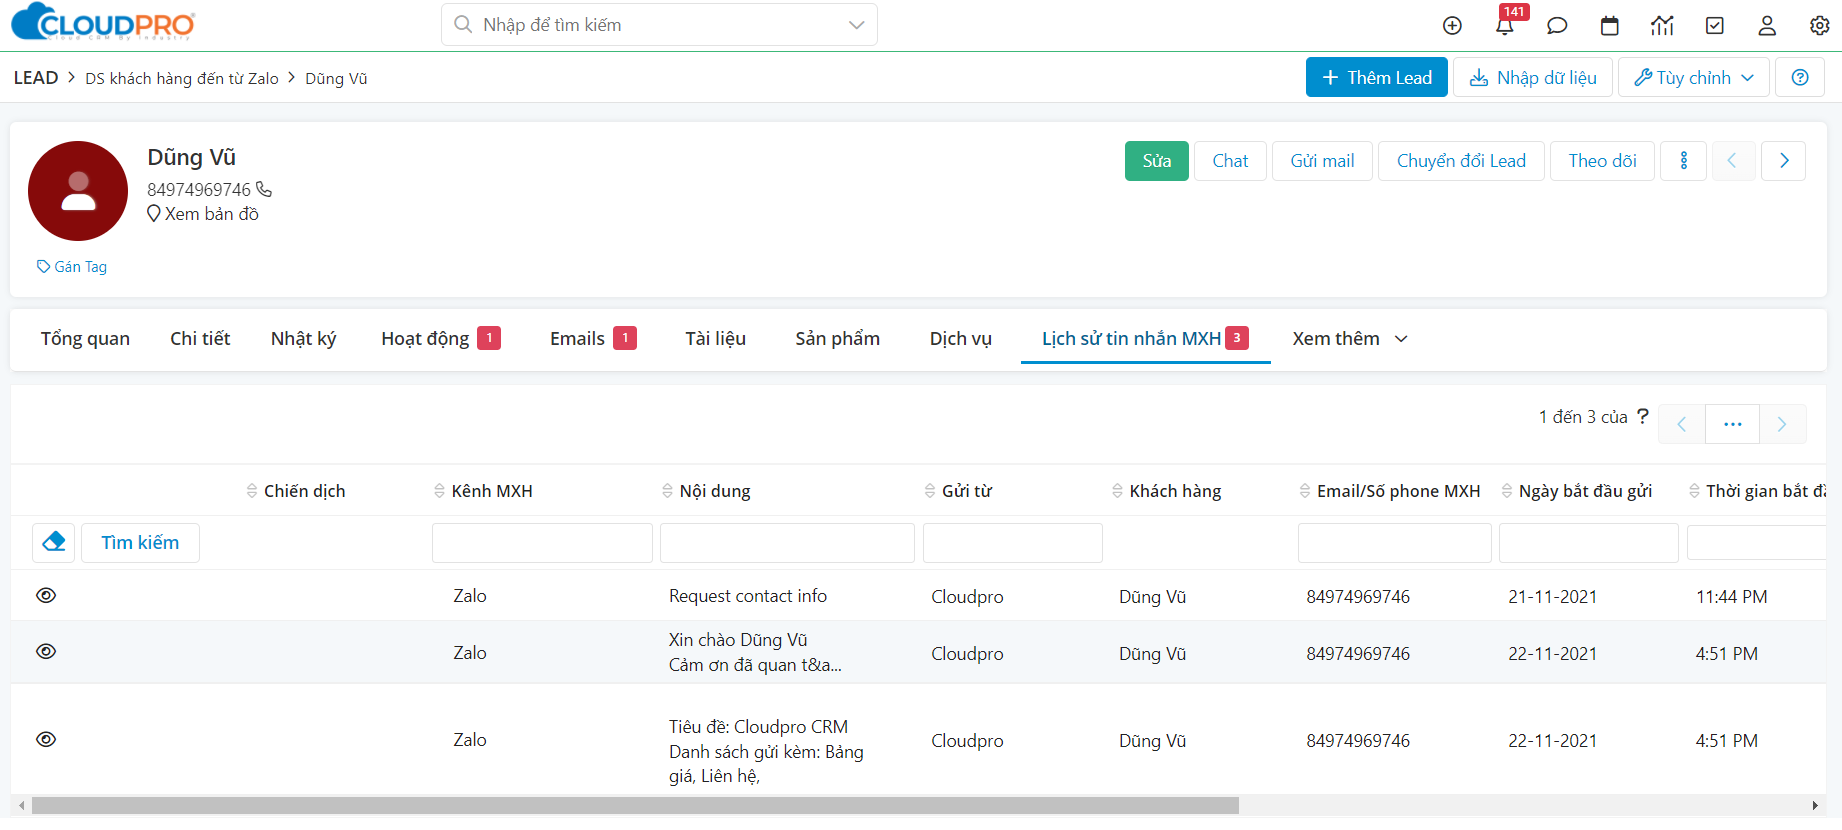
Task: Click scrollbar right arrow at table bottom
Action: 1815,806
